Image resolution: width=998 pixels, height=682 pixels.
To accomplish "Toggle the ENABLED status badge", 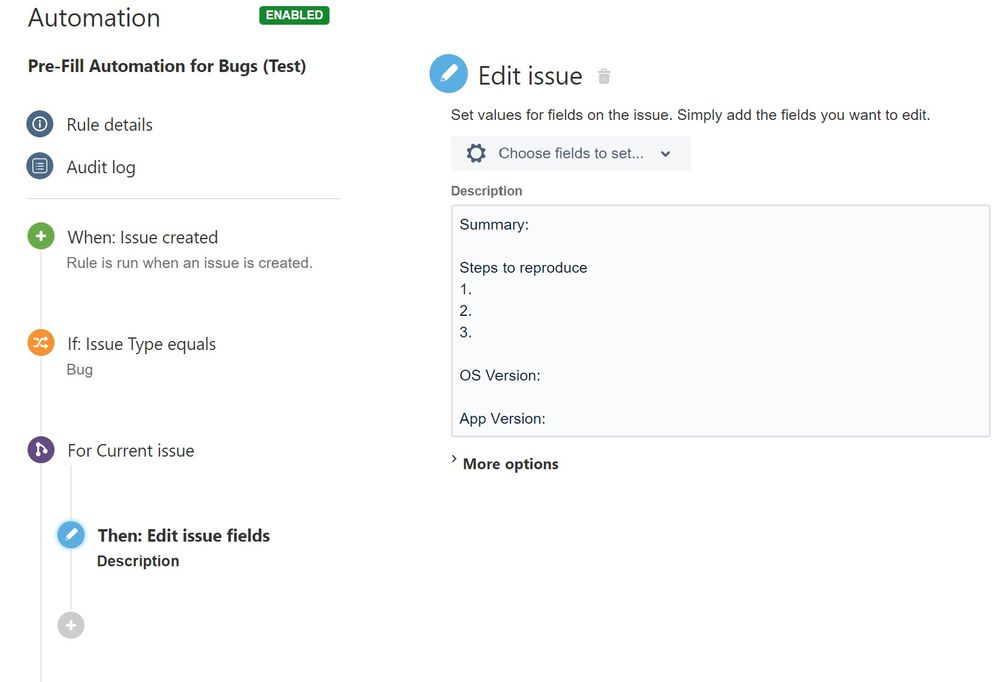I will point(294,15).
